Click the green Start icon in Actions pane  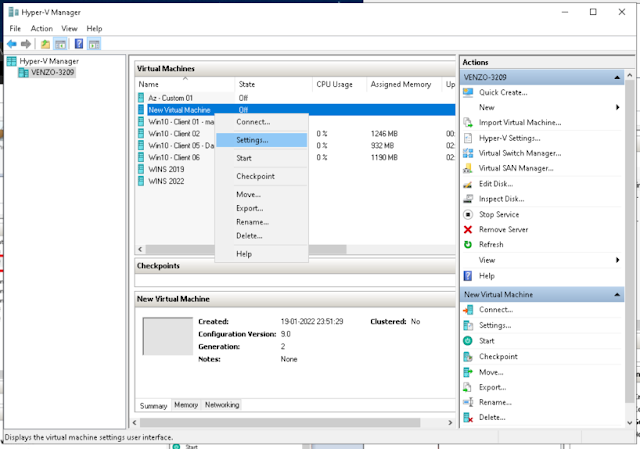(468, 341)
